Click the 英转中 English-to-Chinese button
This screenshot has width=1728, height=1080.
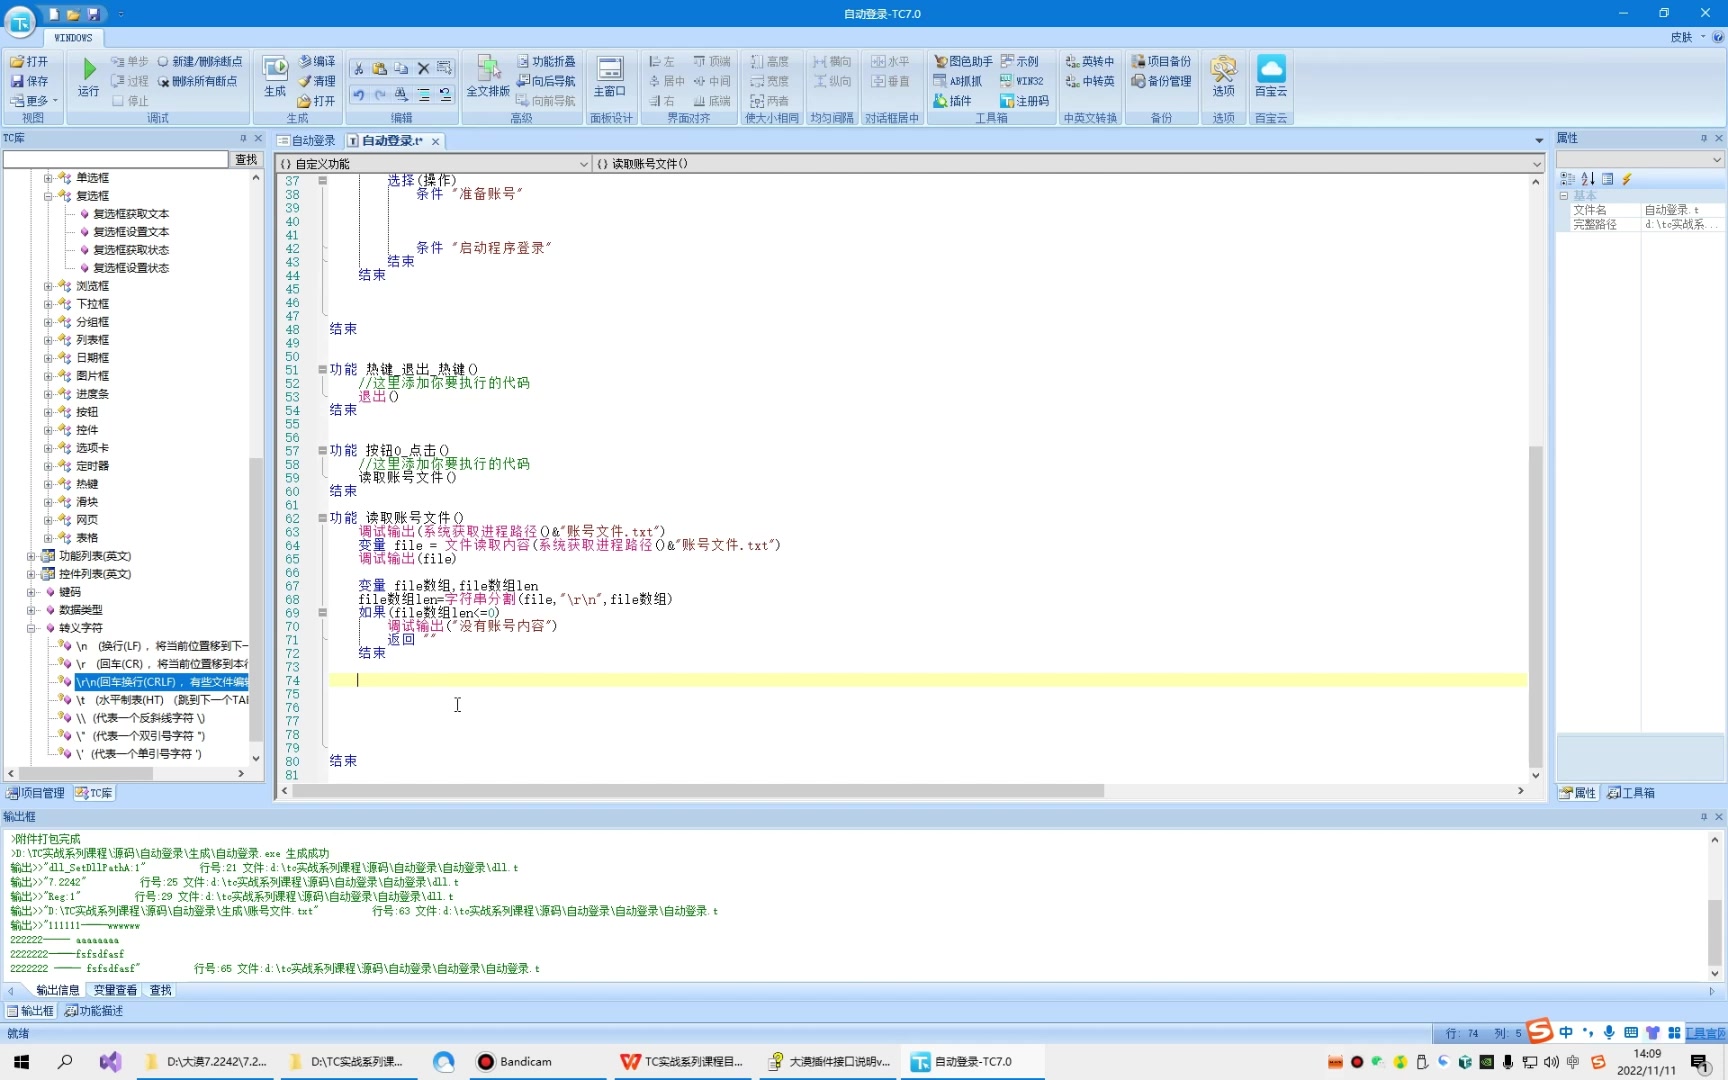pyautogui.click(x=1090, y=61)
